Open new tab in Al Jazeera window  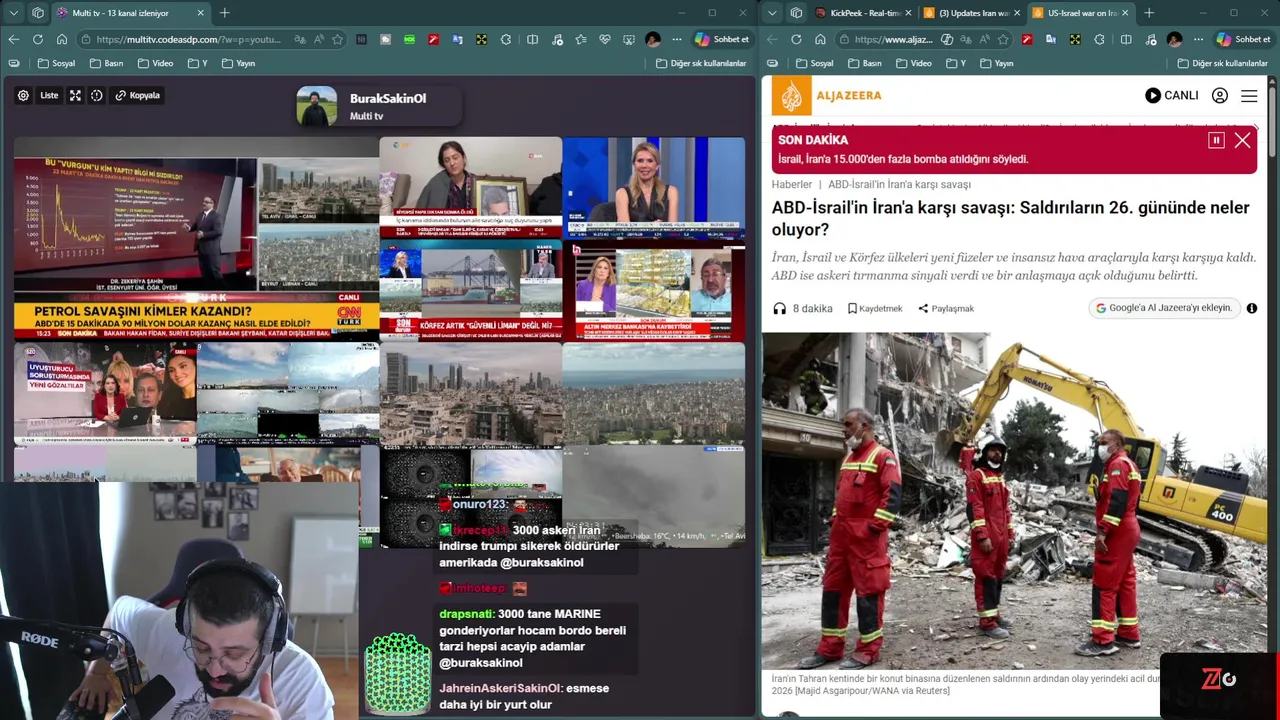pos(1149,13)
